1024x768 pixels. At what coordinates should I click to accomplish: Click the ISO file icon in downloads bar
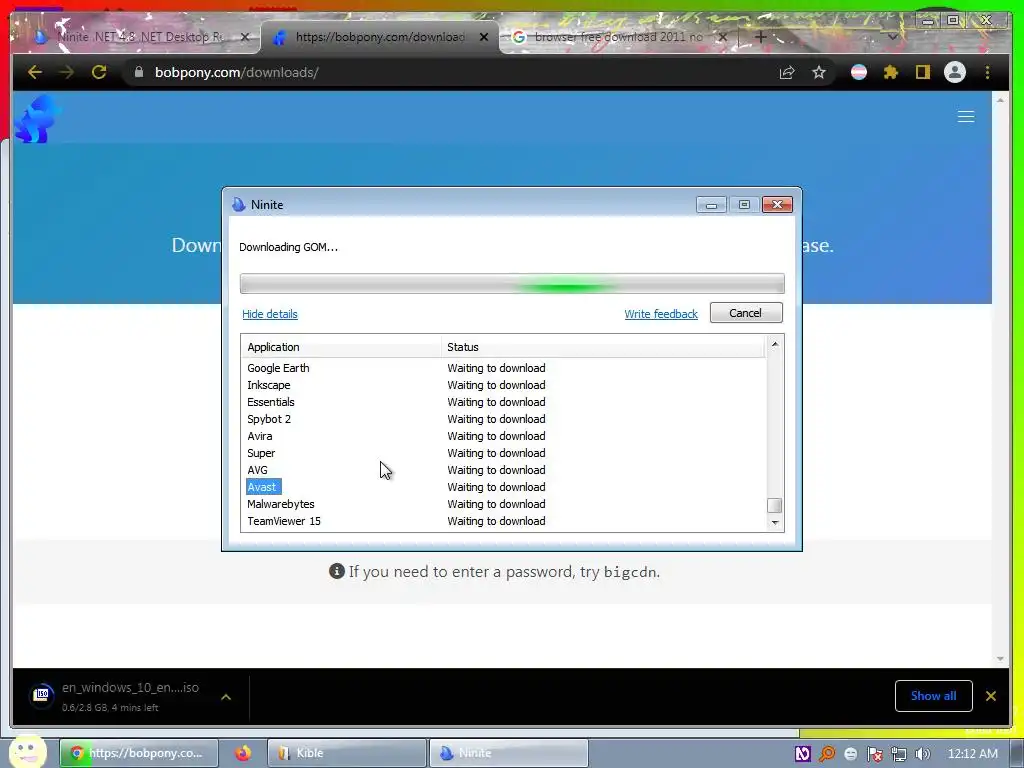(42, 695)
